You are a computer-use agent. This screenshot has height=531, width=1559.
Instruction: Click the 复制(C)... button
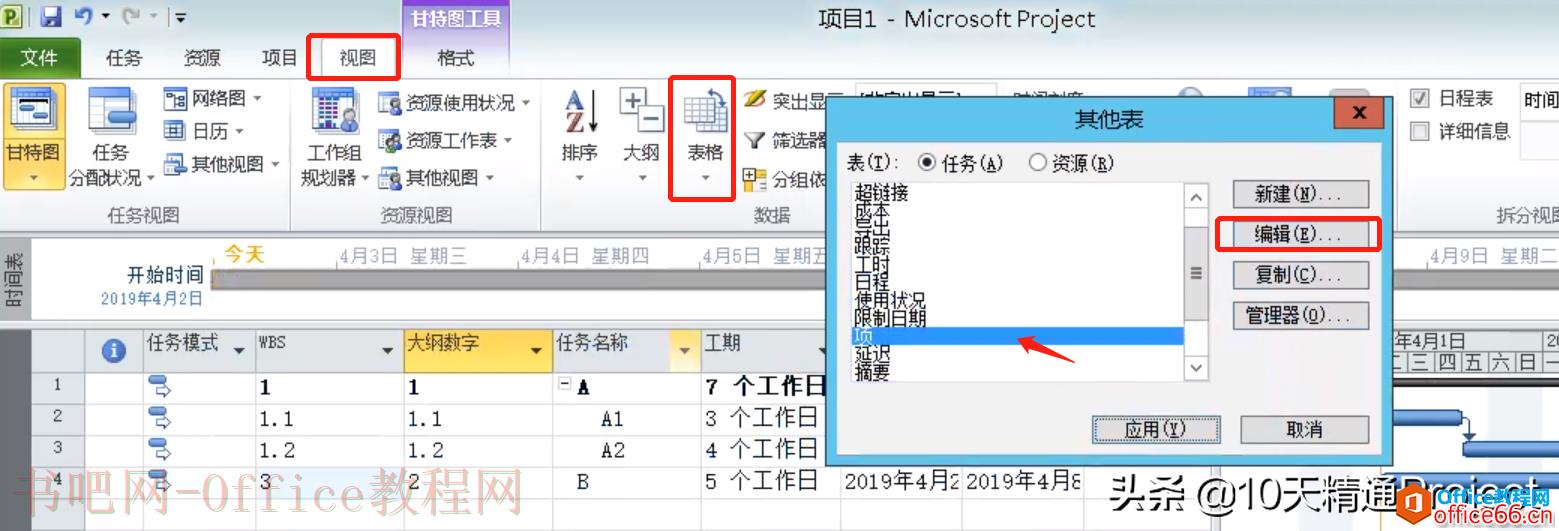click(x=1299, y=274)
